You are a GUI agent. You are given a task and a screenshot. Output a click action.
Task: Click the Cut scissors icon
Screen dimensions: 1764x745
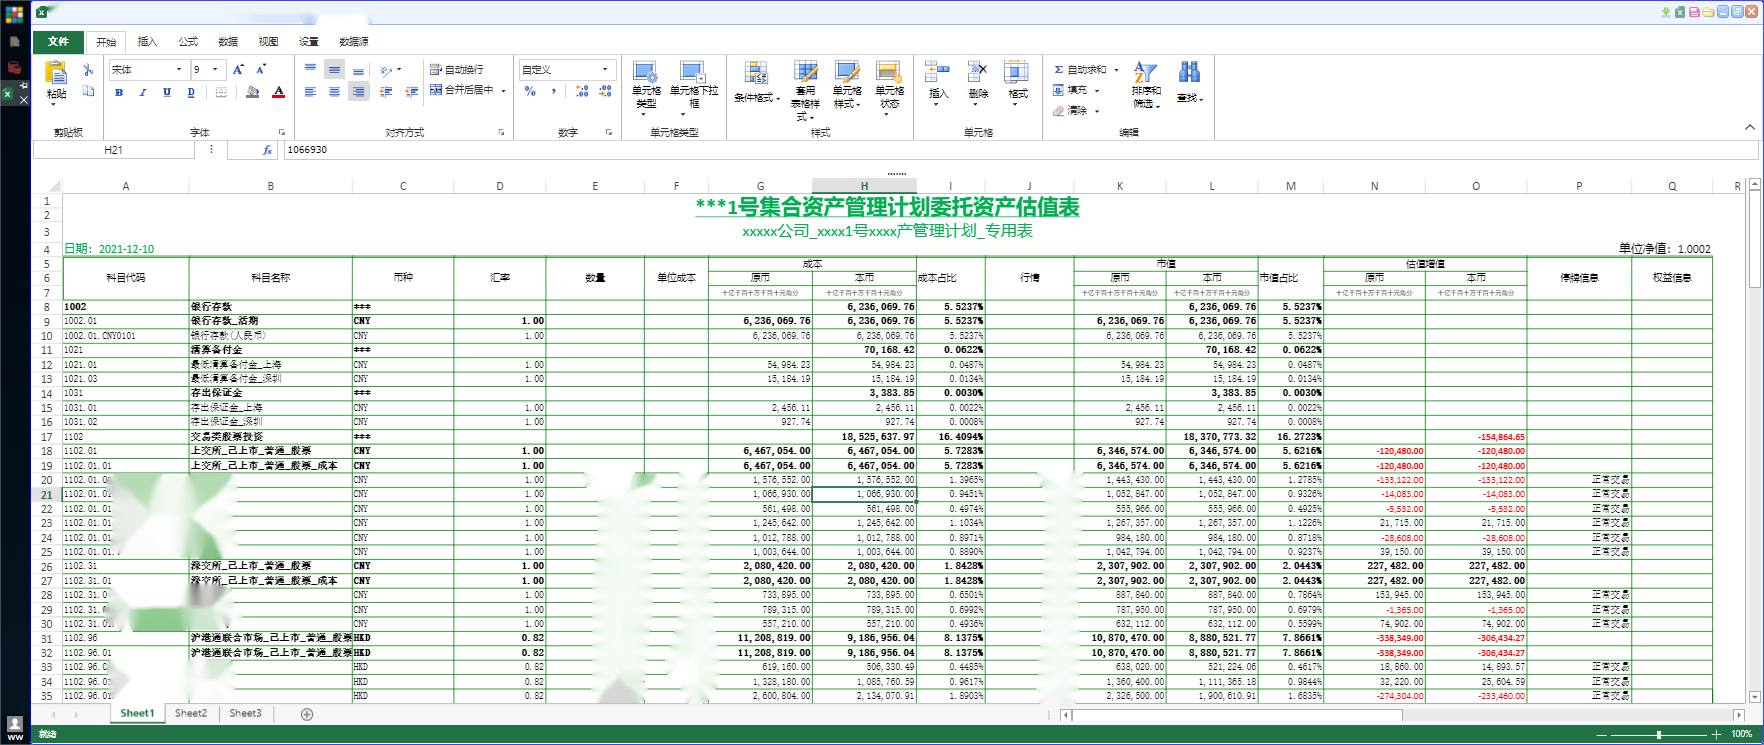pos(88,70)
